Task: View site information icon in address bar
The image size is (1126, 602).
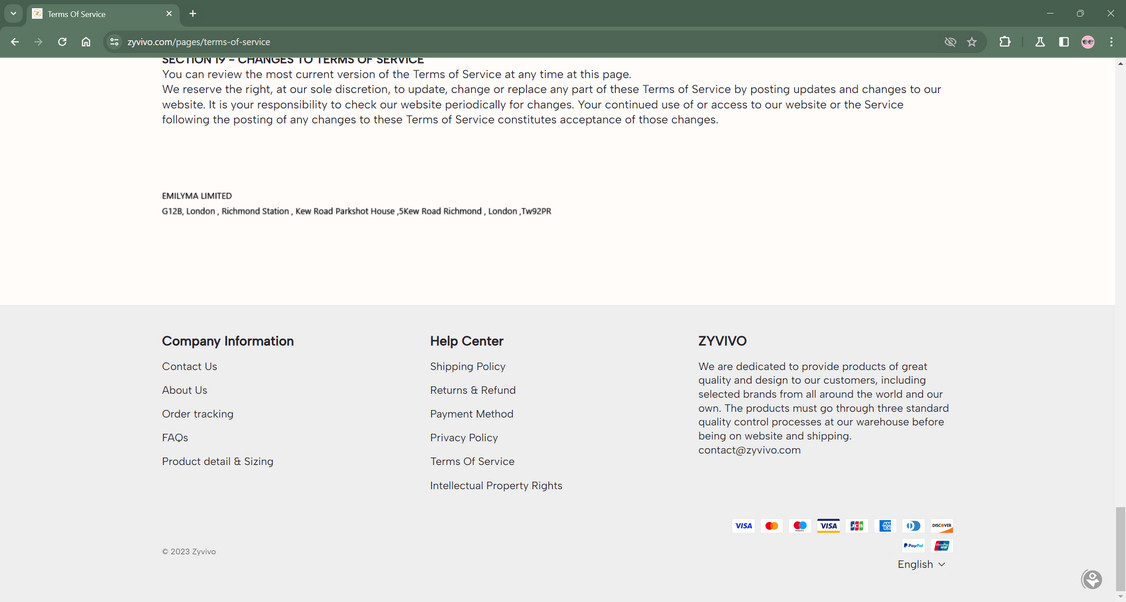Action: pyautogui.click(x=114, y=42)
